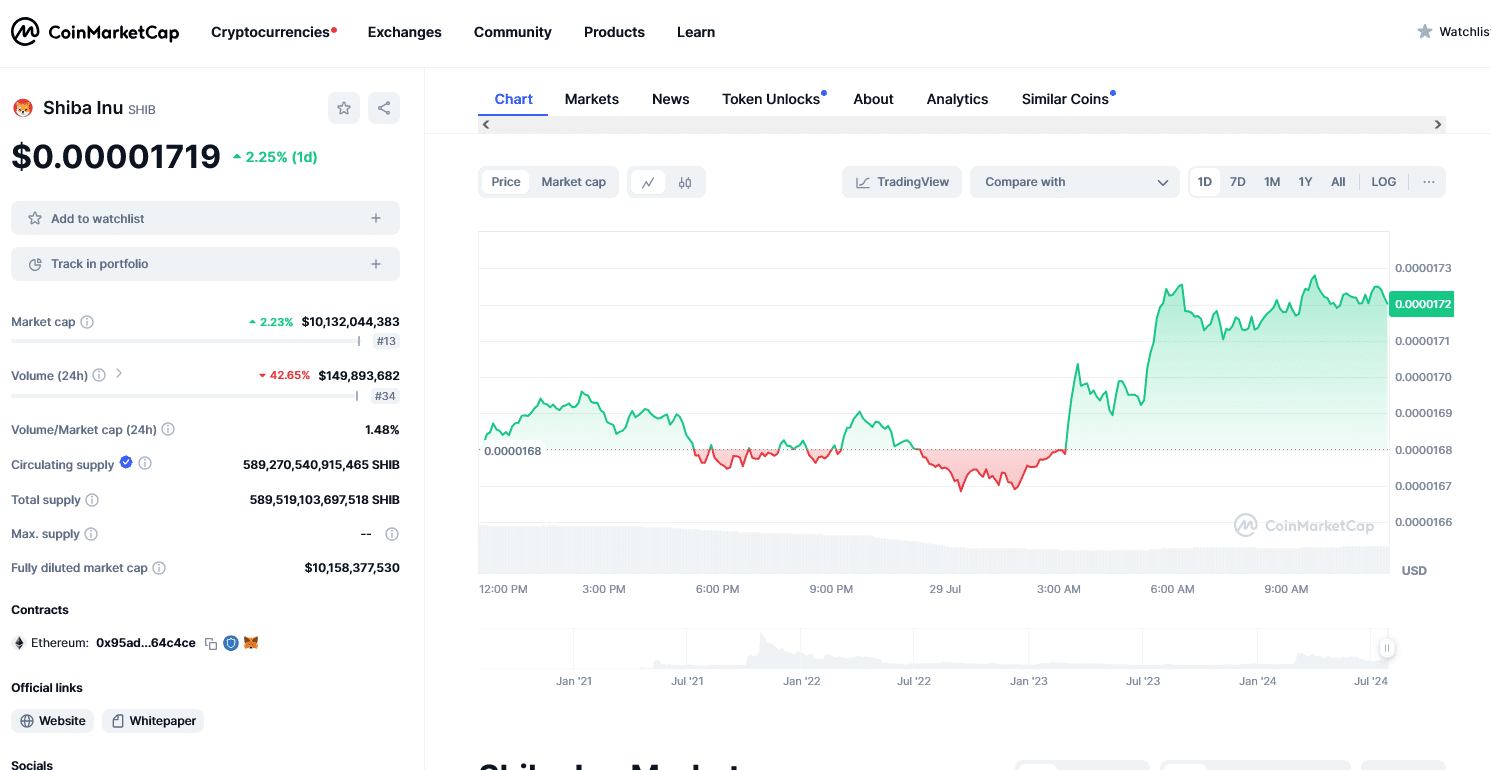This screenshot has width=1491, height=770.
Task: Switch to the News tab
Action: (x=671, y=99)
